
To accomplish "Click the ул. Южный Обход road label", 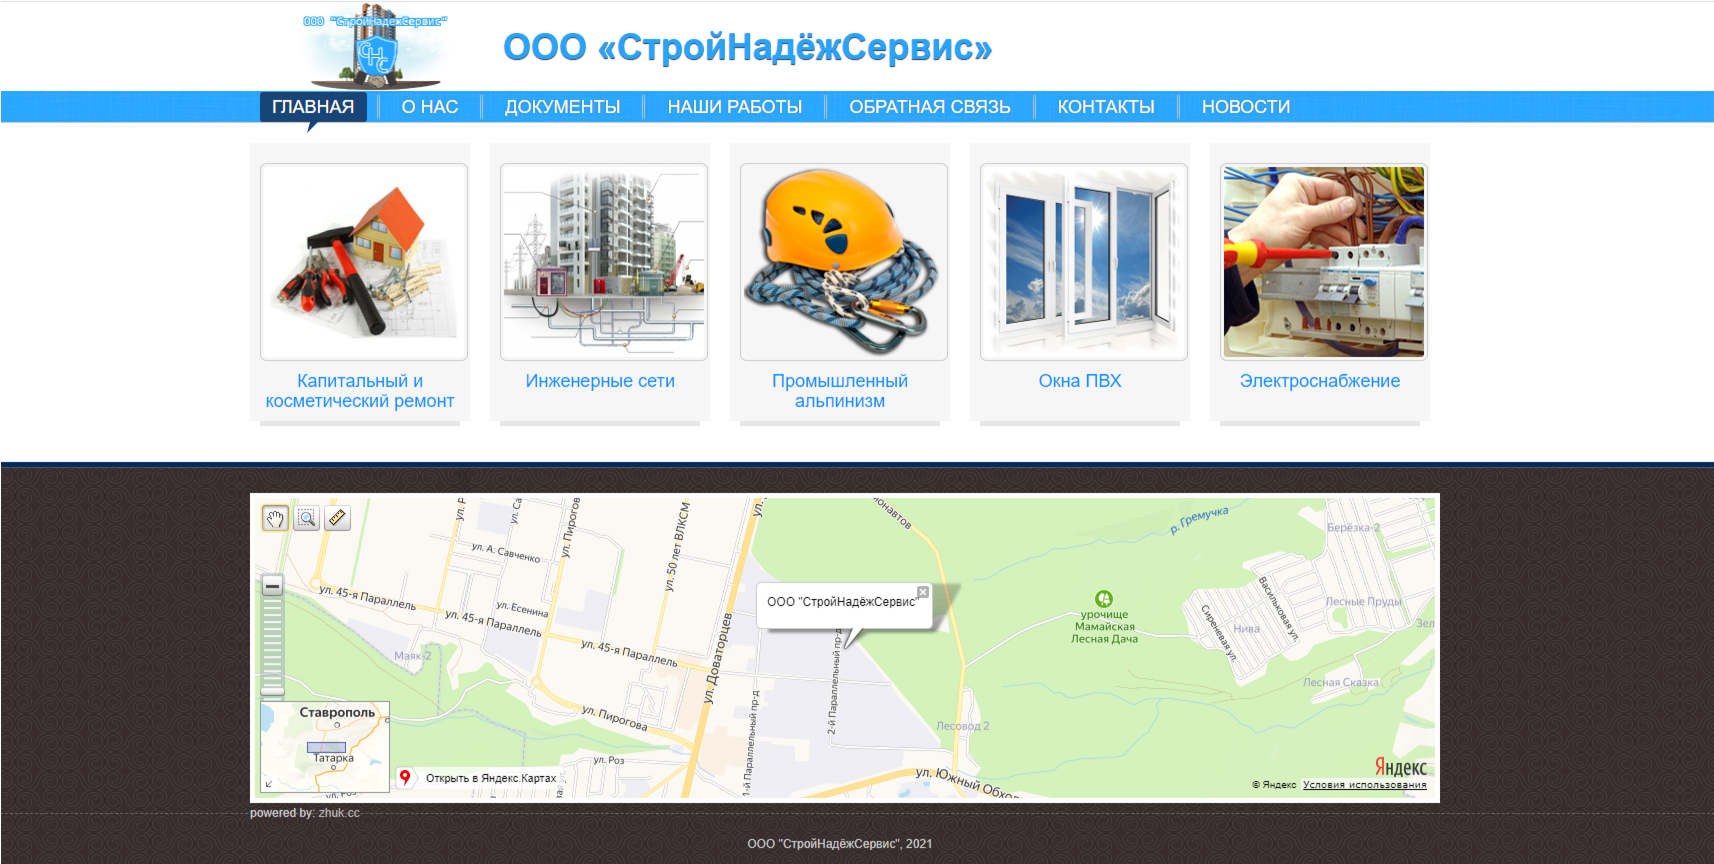I will [x=967, y=783].
